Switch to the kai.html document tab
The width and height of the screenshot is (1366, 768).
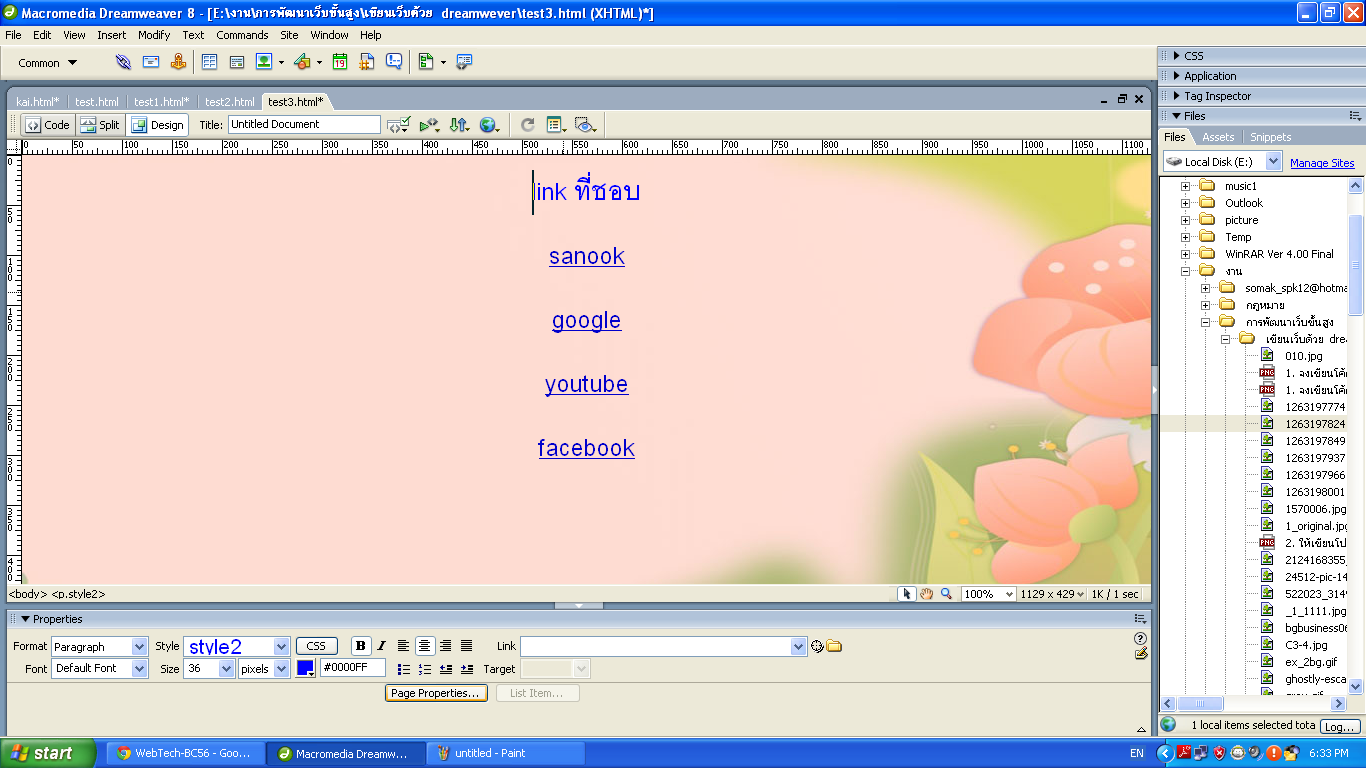(38, 102)
